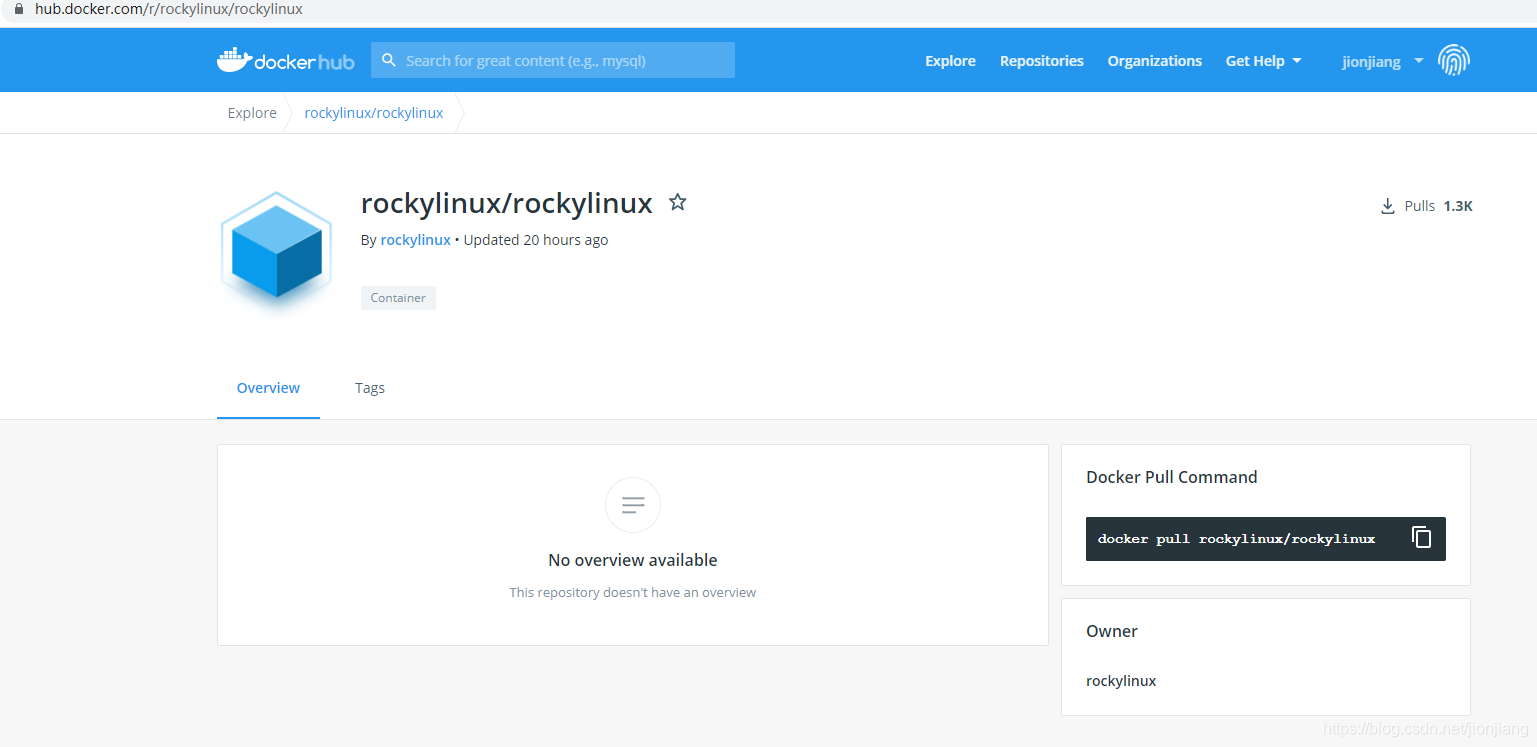Image resolution: width=1537 pixels, height=747 pixels.
Task: Click the Docker Pull Command heading
Action: point(1172,477)
